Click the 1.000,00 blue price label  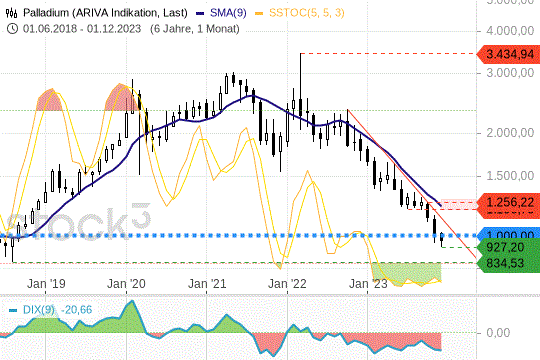508,233
